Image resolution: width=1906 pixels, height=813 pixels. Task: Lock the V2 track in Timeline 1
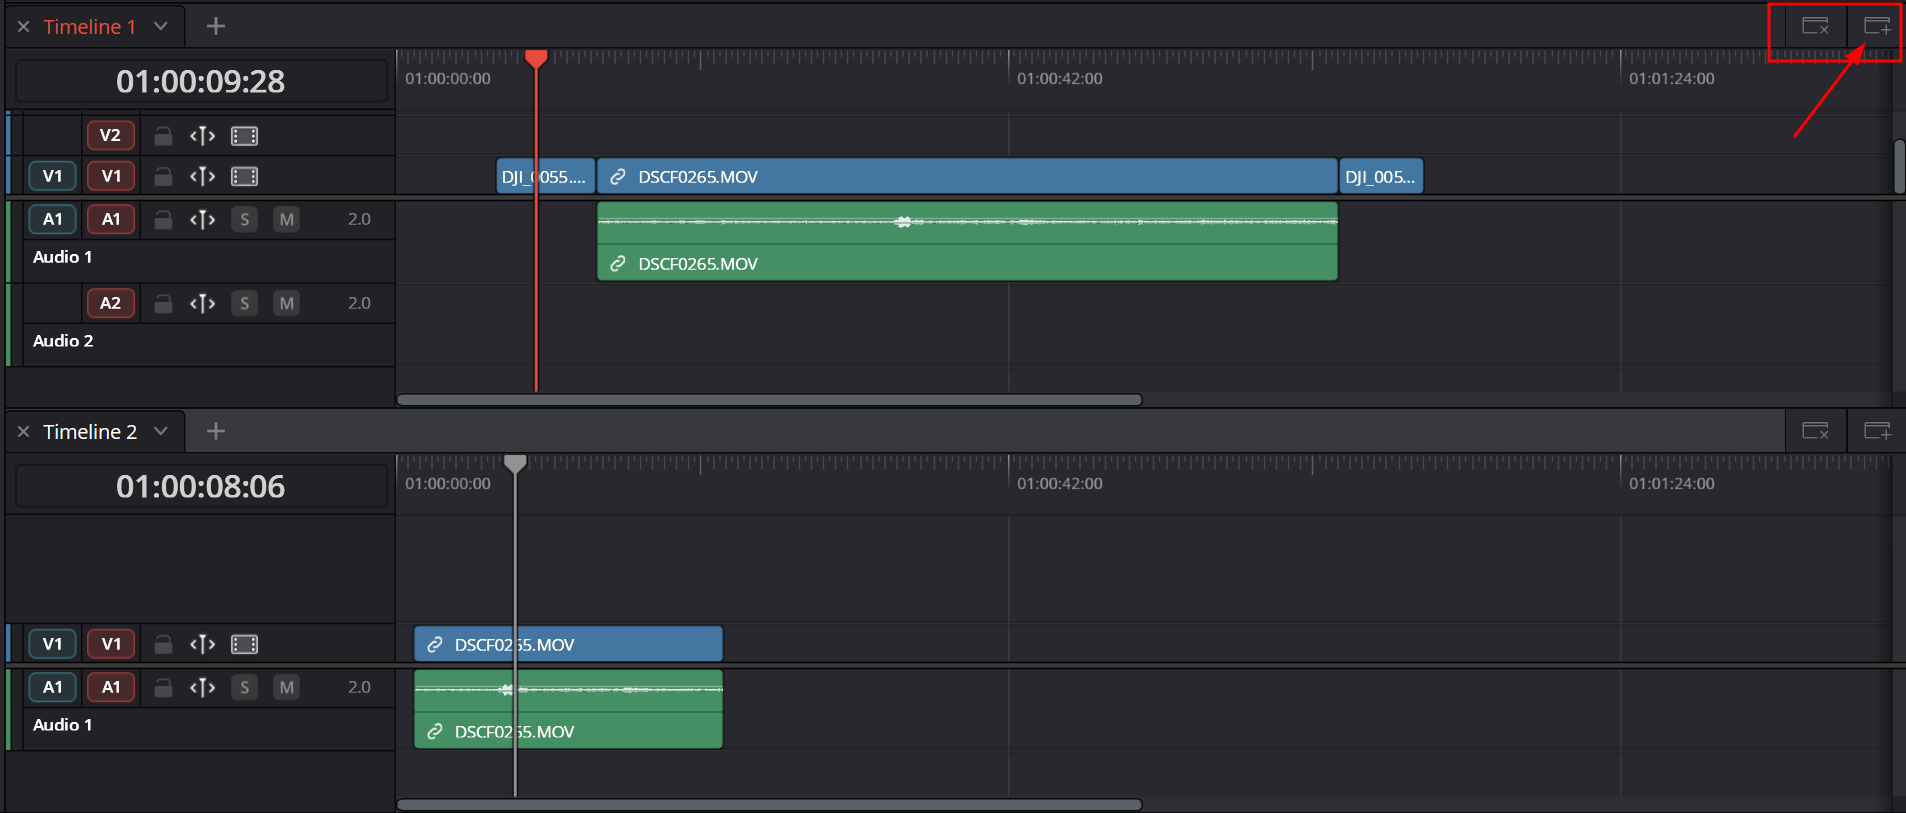point(163,135)
